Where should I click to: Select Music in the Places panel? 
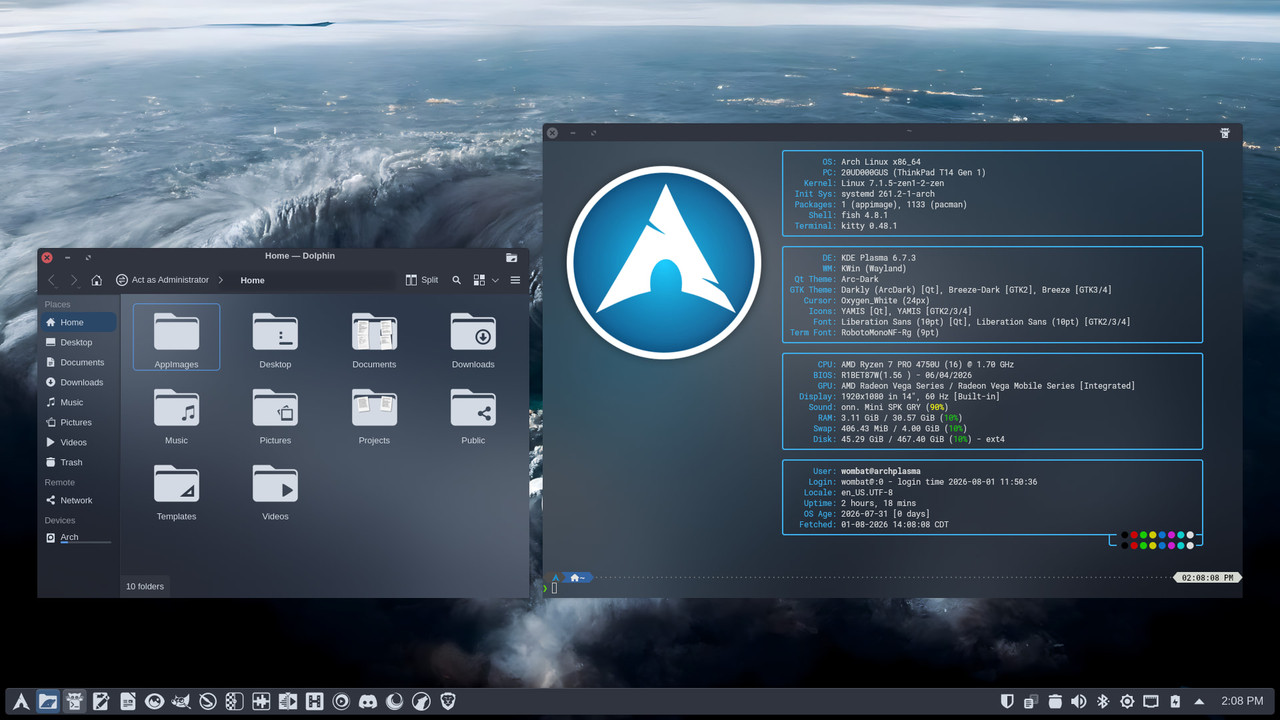tap(78, 402)
